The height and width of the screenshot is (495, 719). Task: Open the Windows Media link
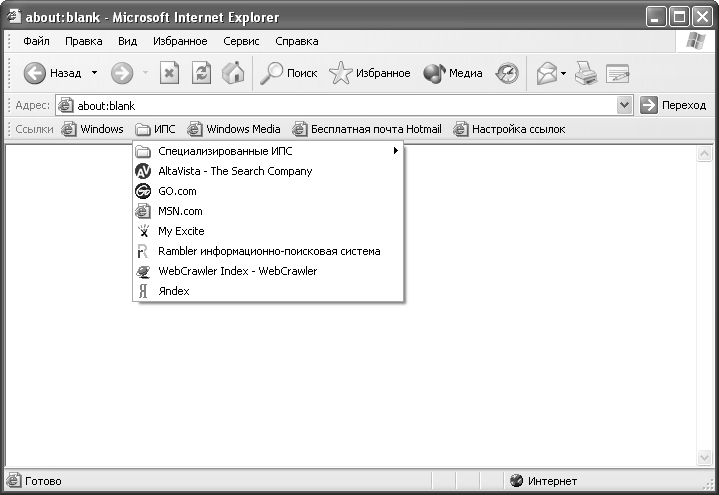(x=234, y=129)
